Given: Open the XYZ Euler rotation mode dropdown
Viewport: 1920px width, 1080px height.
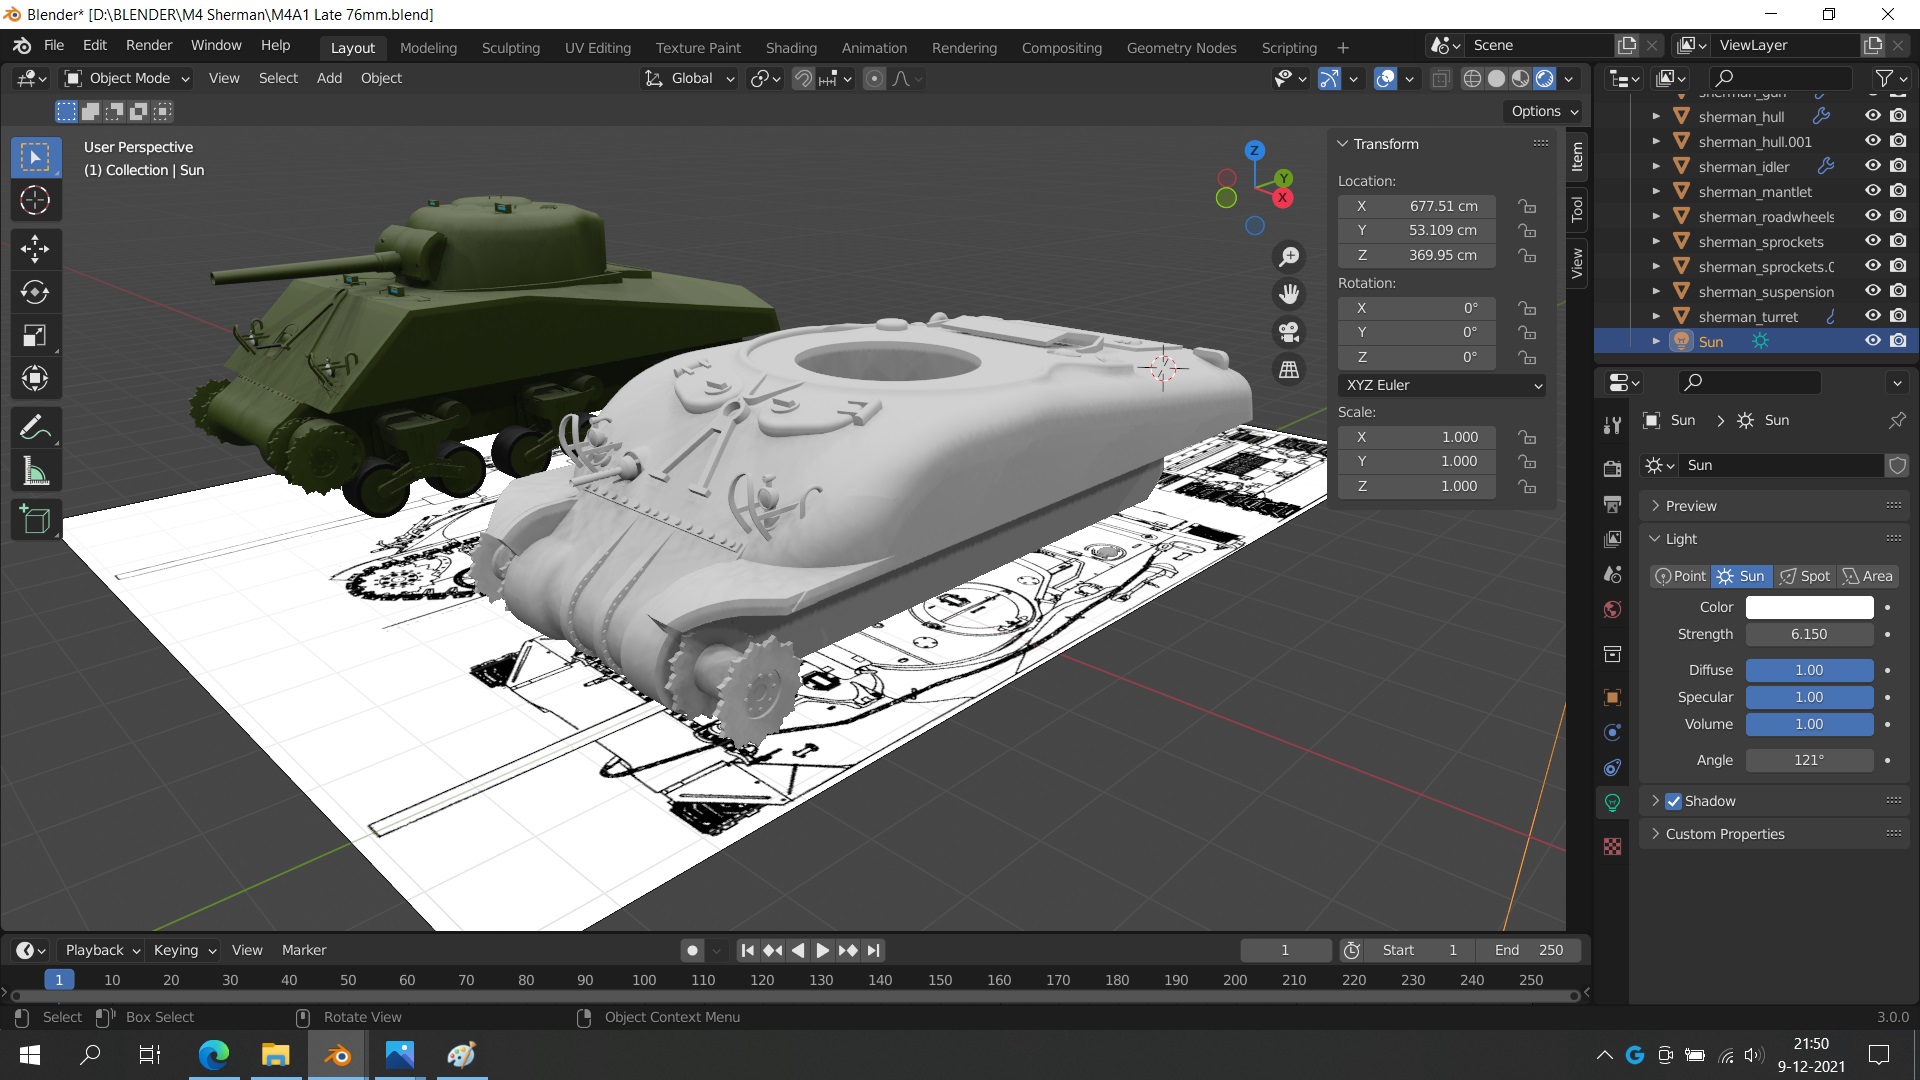Looking at the screenshot, I should point(1441,385).
